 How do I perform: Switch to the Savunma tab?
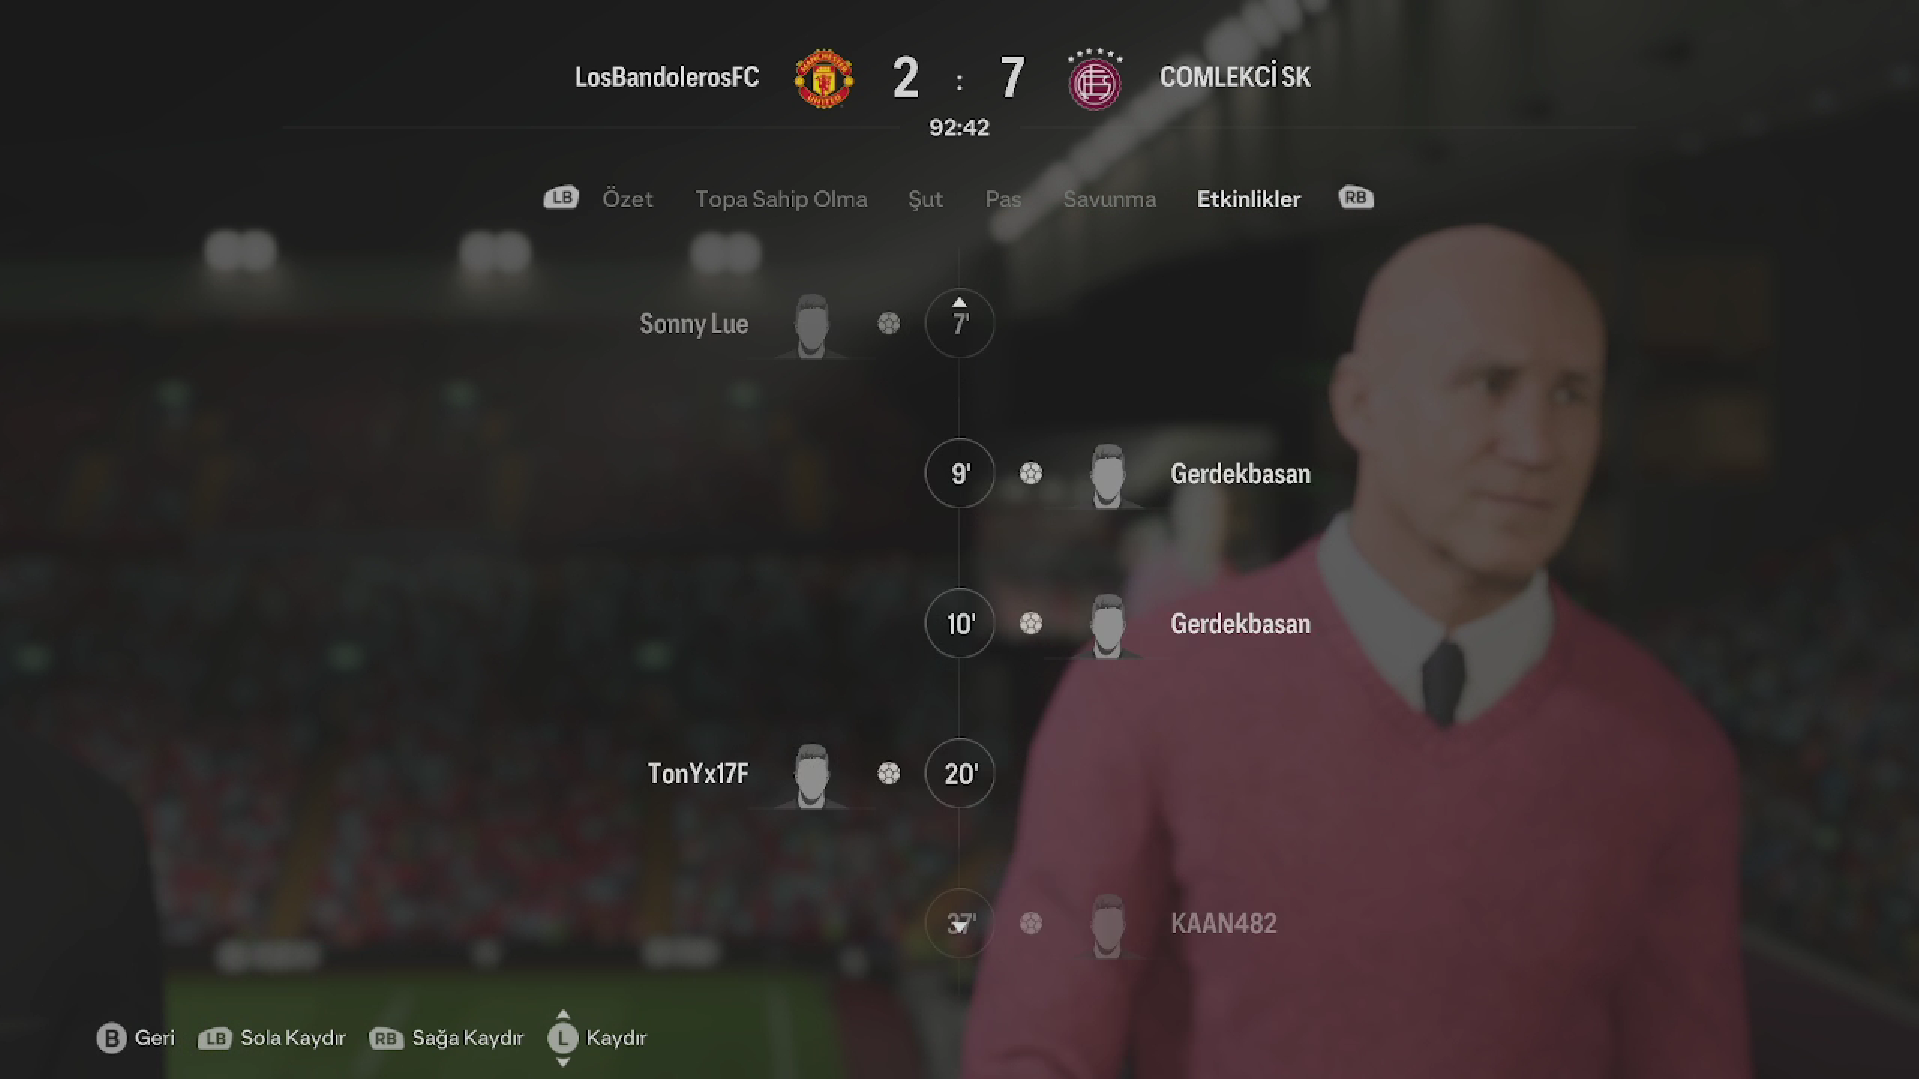coord(1109,199)
